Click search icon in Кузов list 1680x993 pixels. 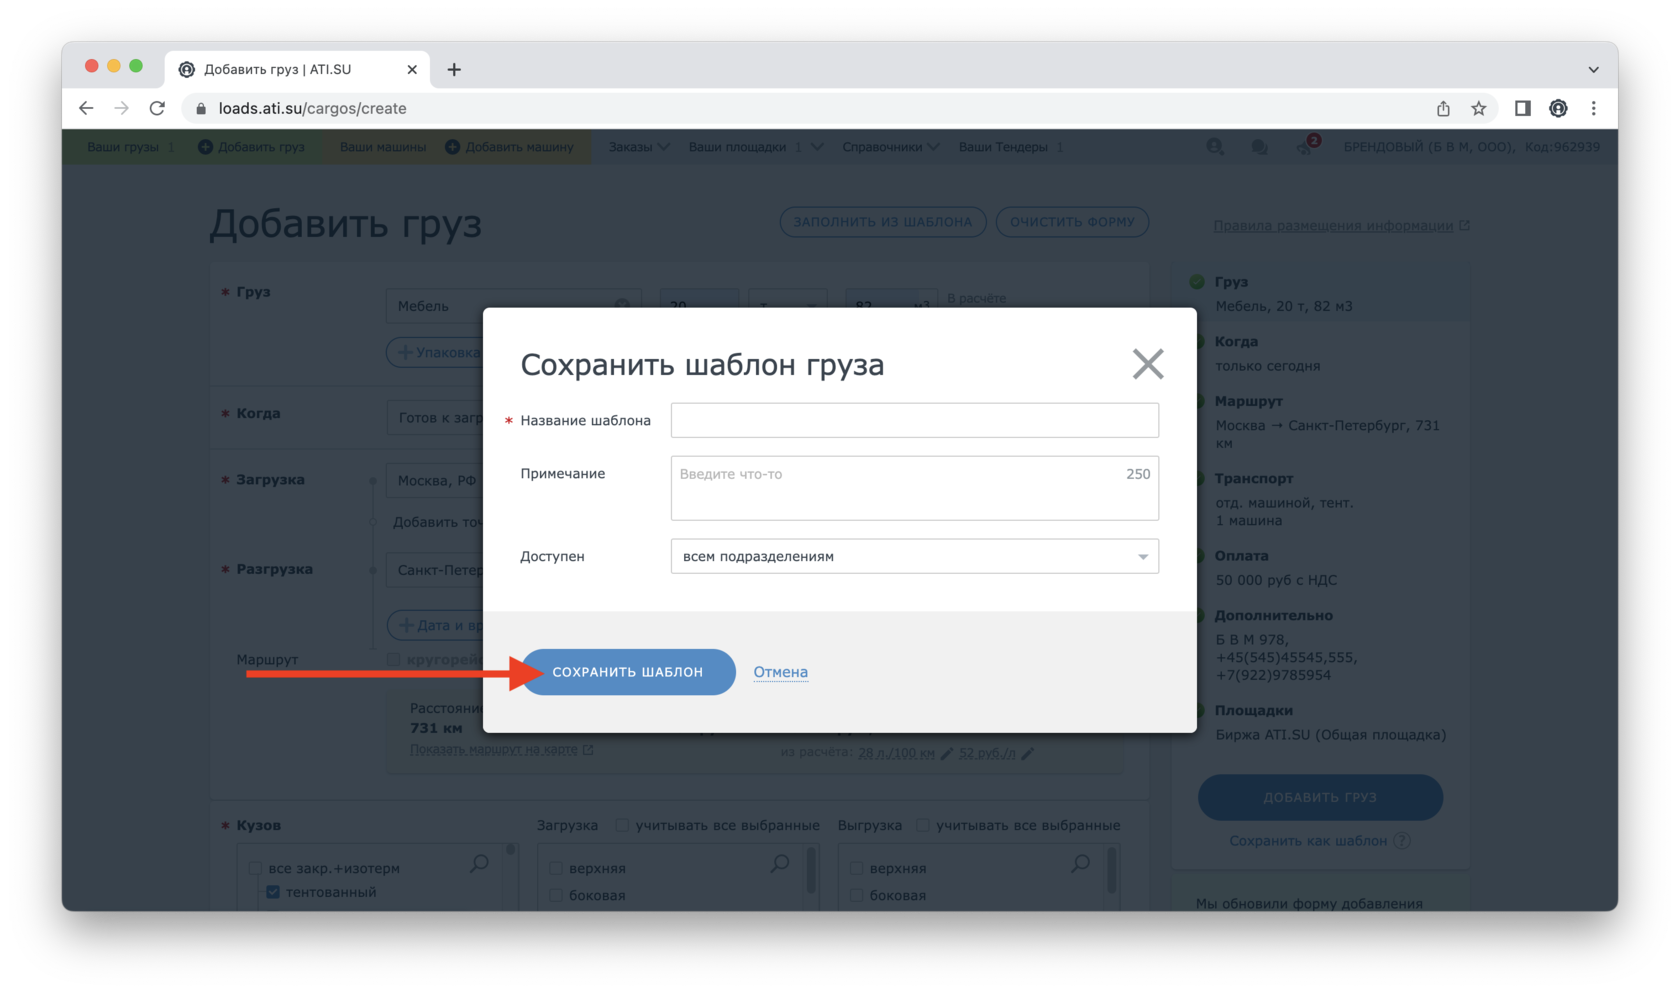480,863
